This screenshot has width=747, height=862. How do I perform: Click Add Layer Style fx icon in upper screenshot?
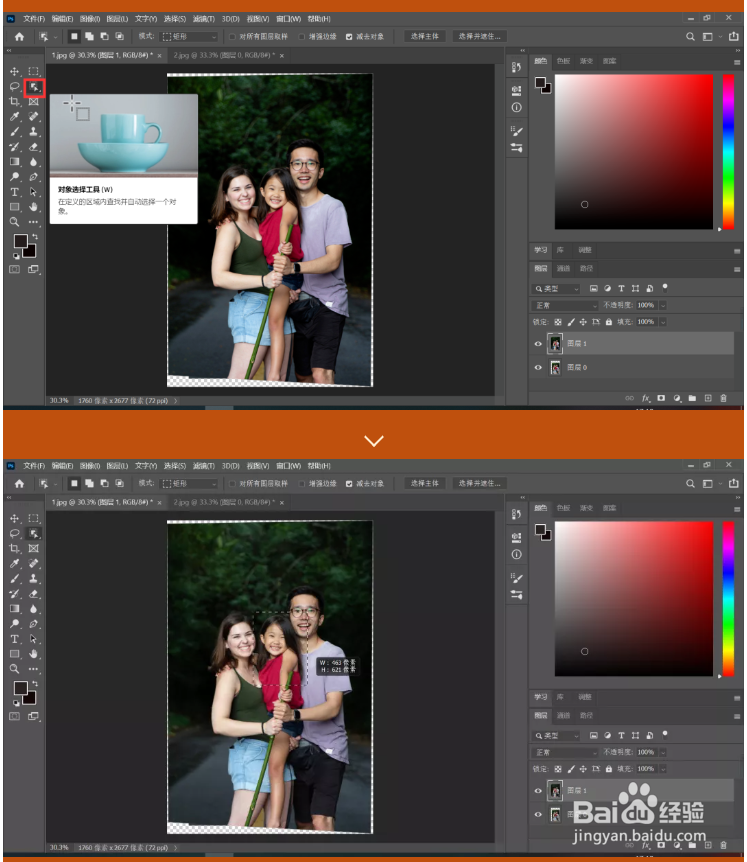tap(646, 398)
